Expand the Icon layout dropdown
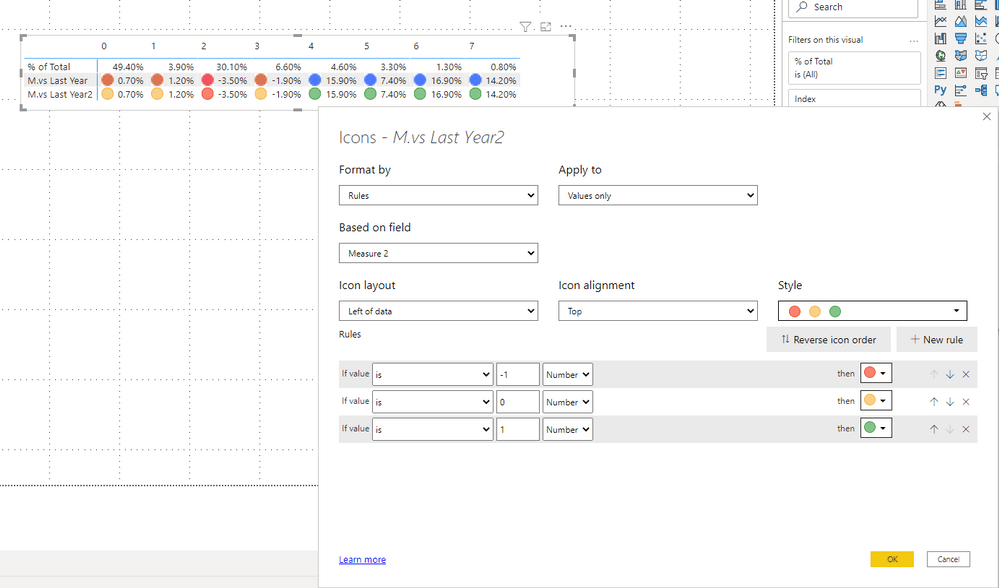The width and height of the screenshot is (999, 588). point(438,311)
